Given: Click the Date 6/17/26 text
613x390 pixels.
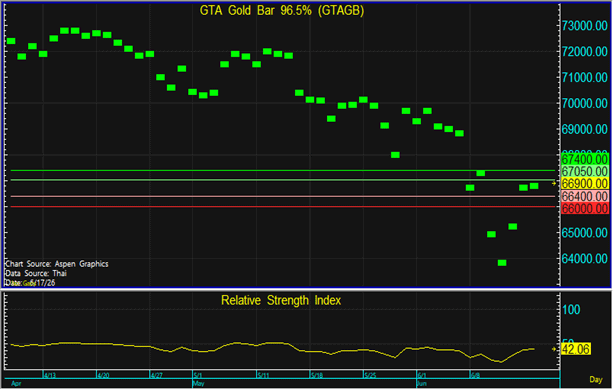Looking at the screenshot, I should point(30,283).
